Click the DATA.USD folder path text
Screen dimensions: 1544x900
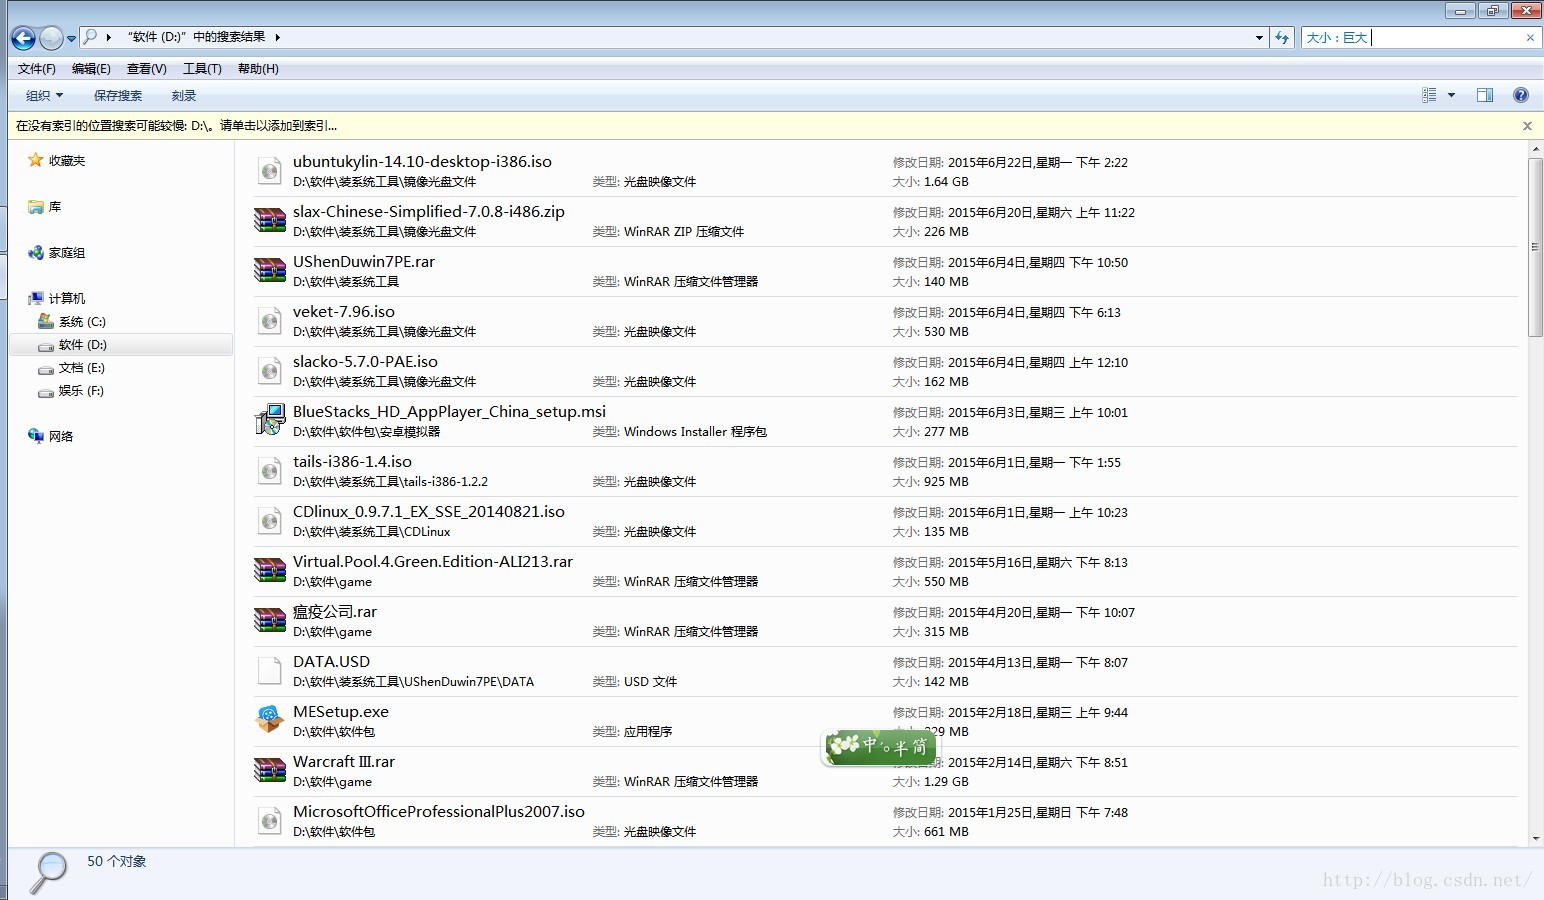tap(413, 682)
